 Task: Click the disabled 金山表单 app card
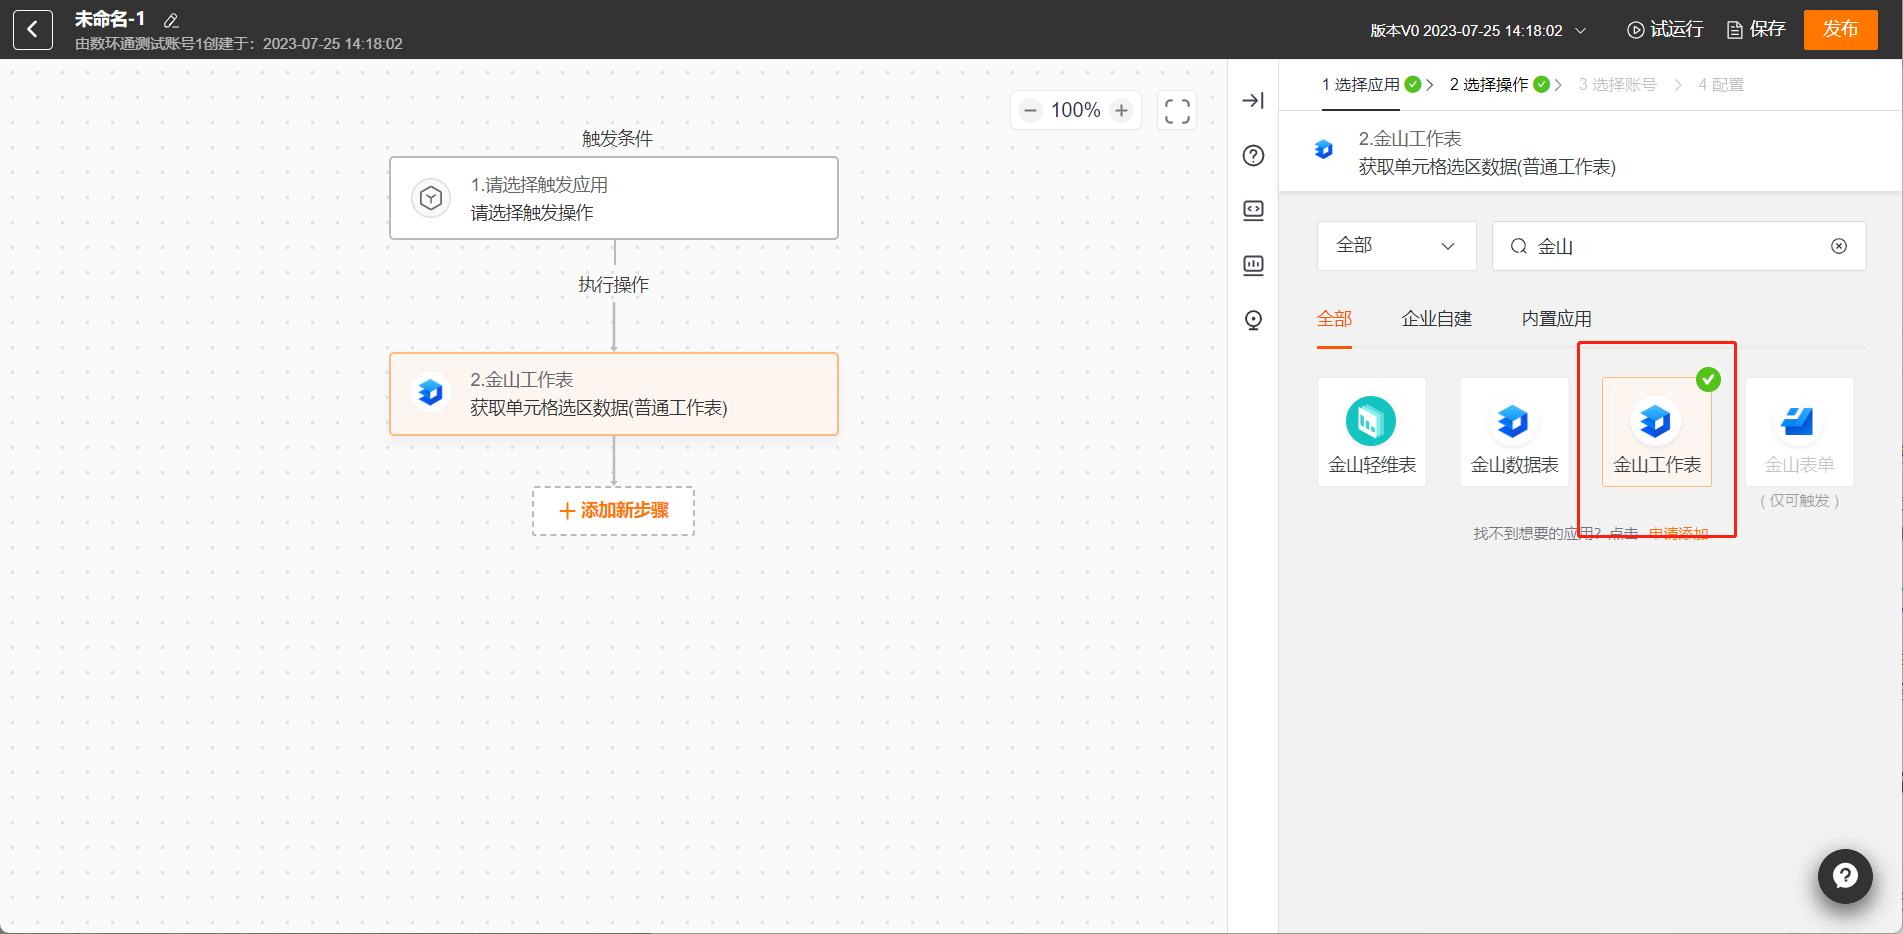click(x=1800, y=432)
